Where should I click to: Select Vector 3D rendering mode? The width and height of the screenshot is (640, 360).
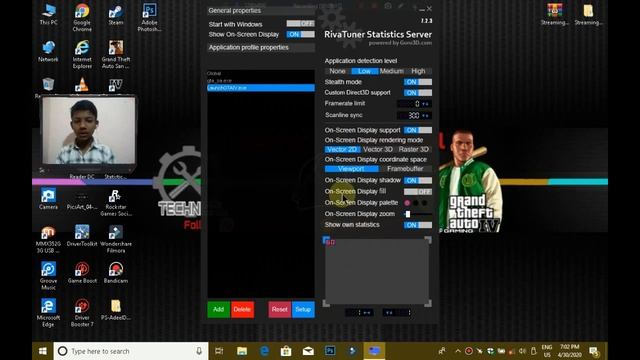coord(378,149)
